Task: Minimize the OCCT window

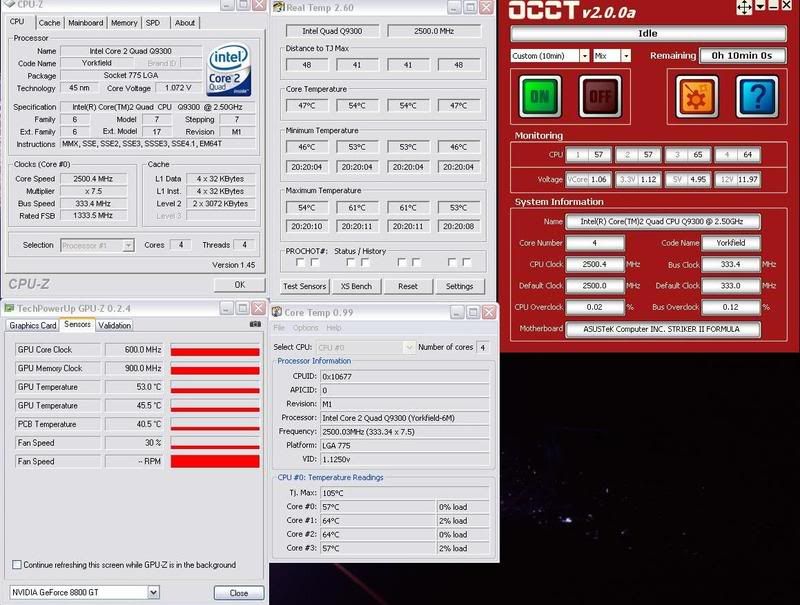Action: [774, 6]
